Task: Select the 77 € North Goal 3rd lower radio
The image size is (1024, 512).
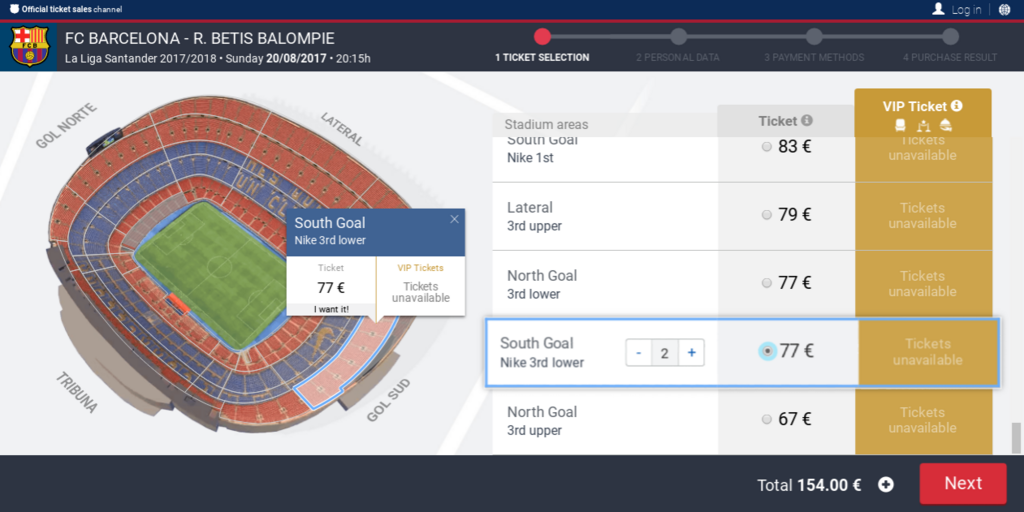Action: (x=767, y=283)
